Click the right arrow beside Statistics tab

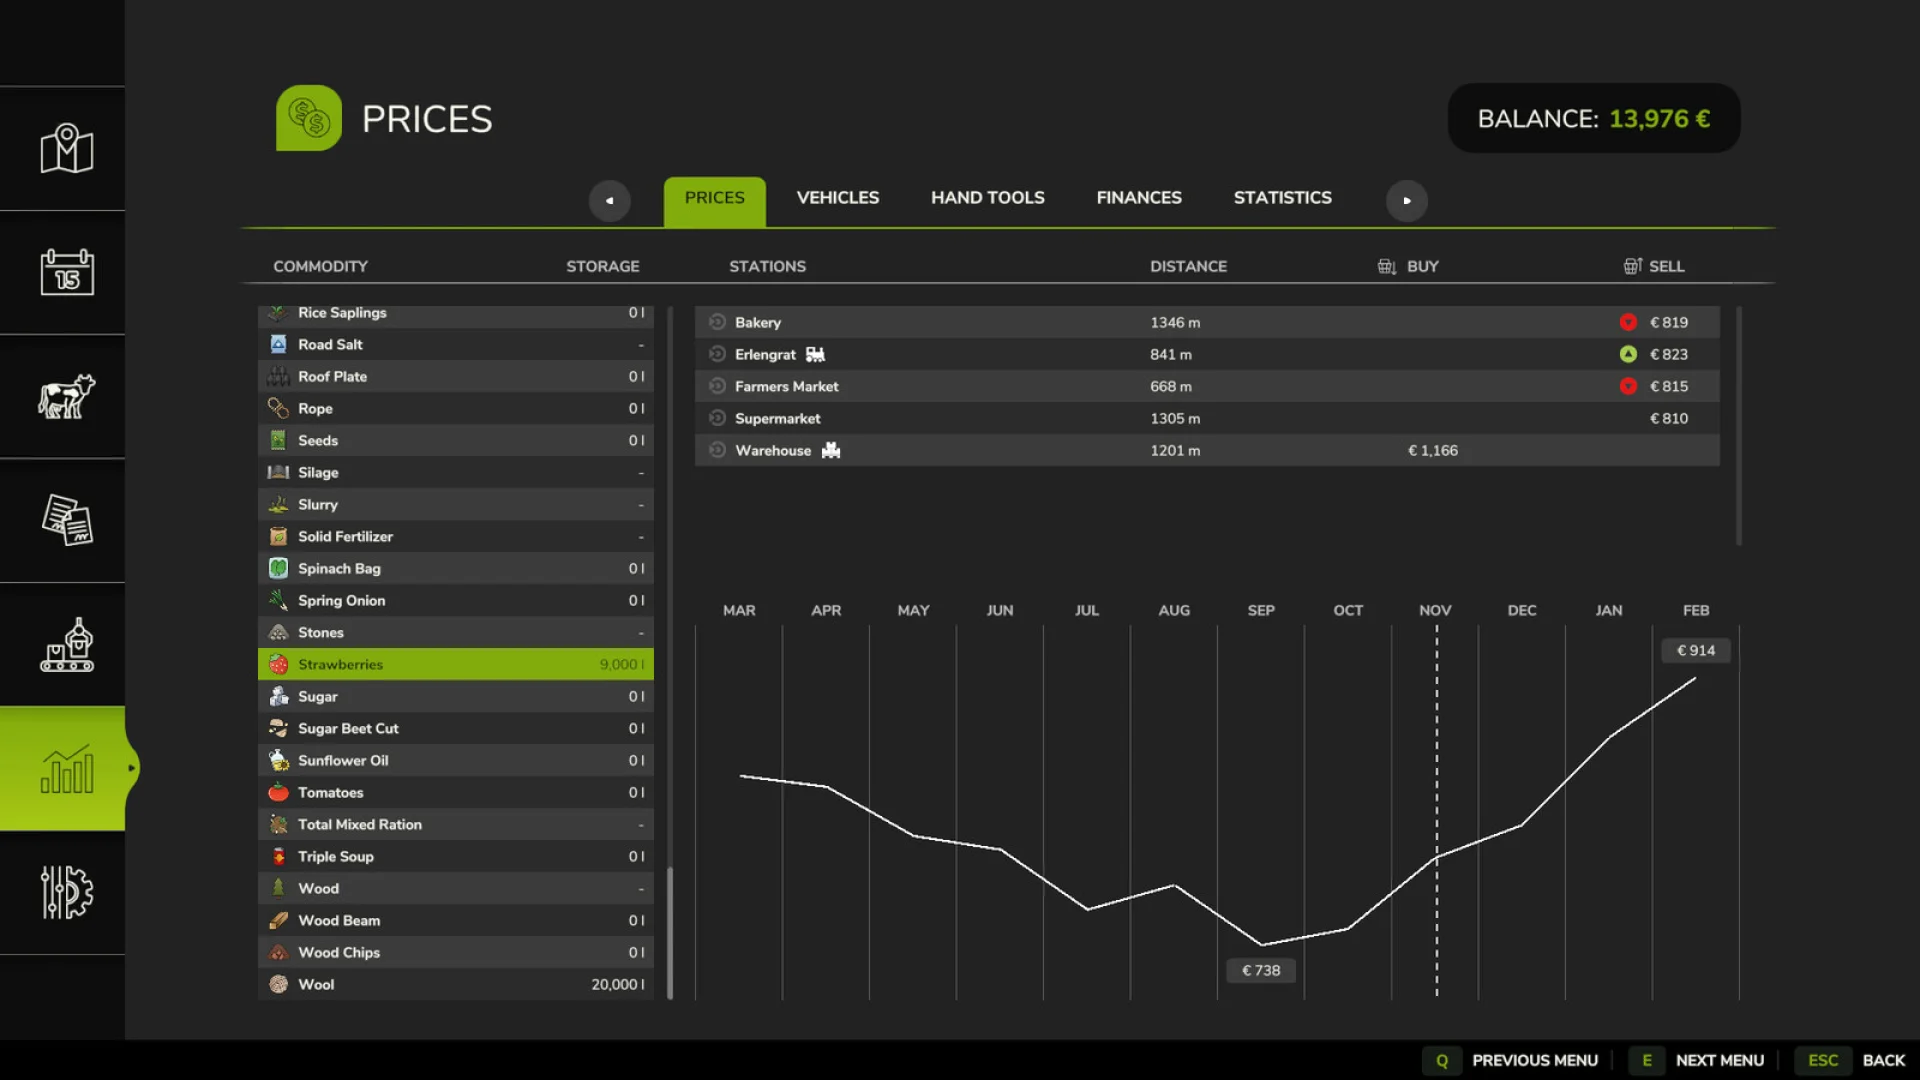(x=1407, y=200)
